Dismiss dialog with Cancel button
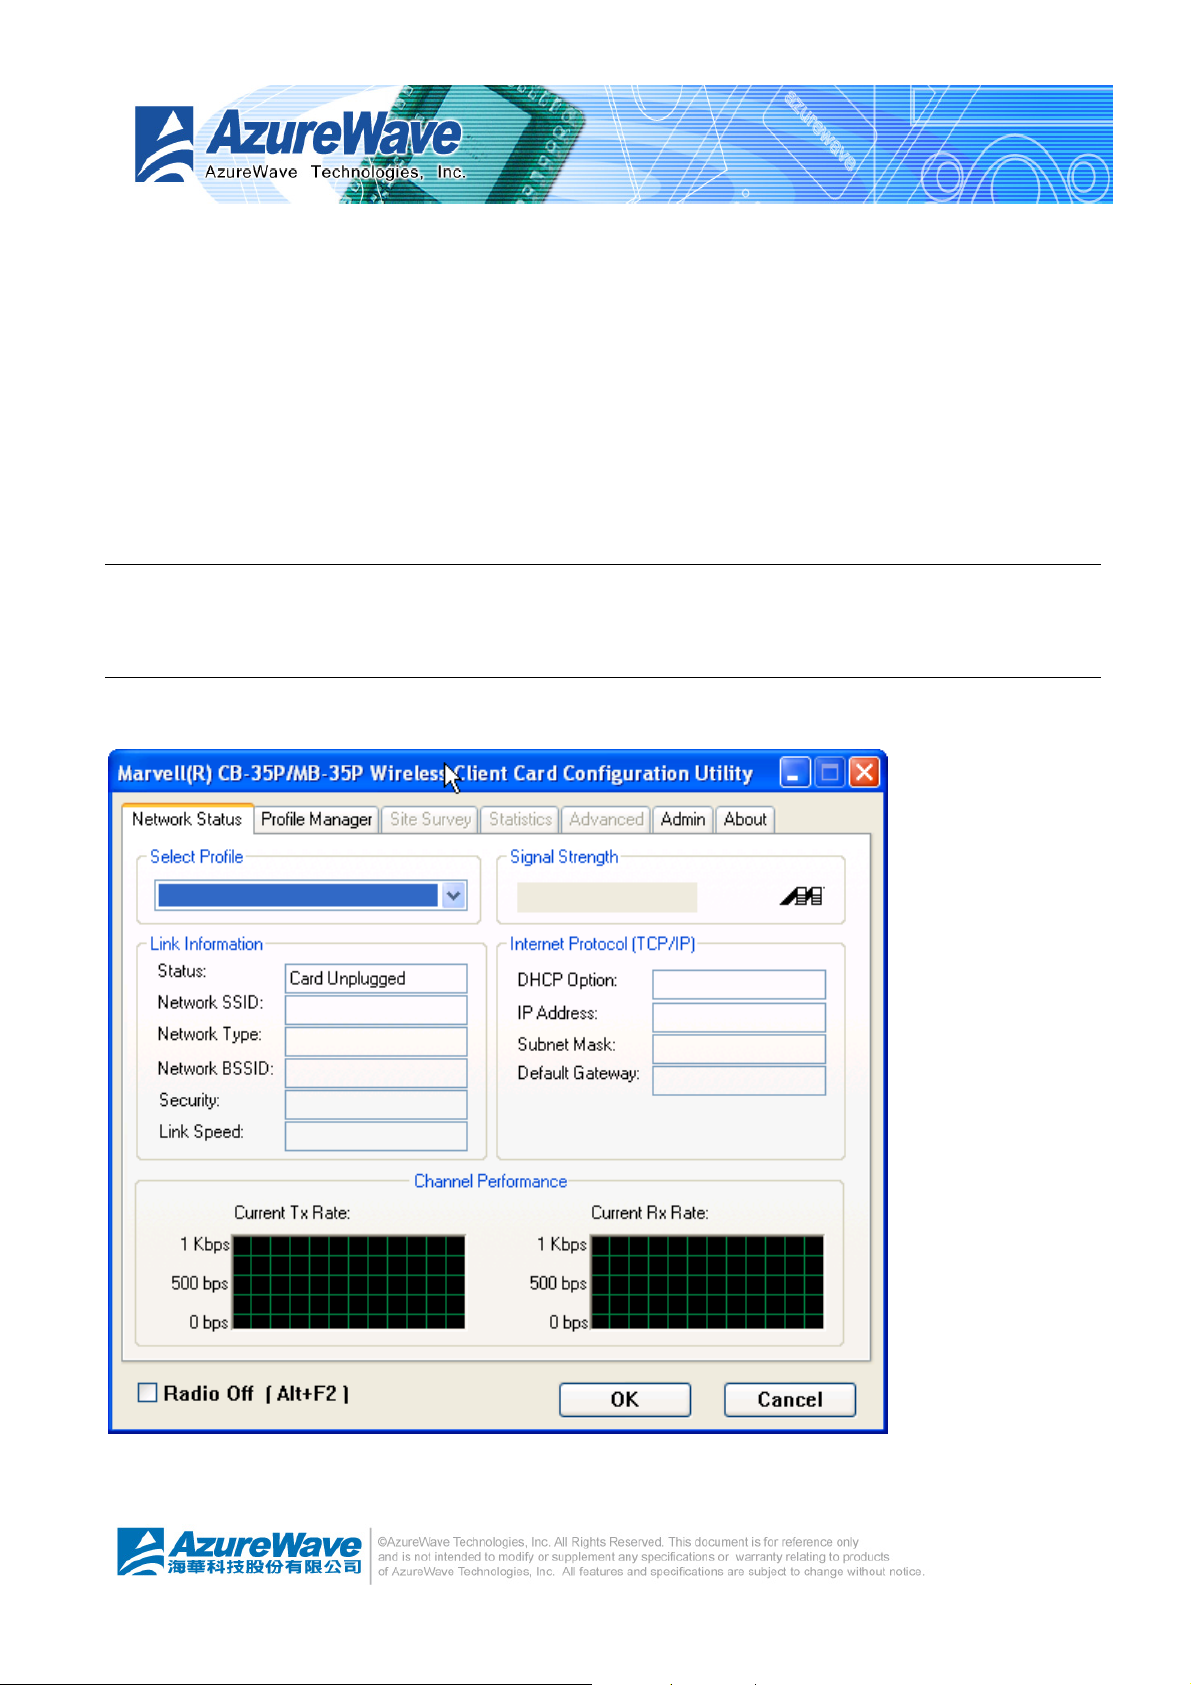 pos(790,1399)
